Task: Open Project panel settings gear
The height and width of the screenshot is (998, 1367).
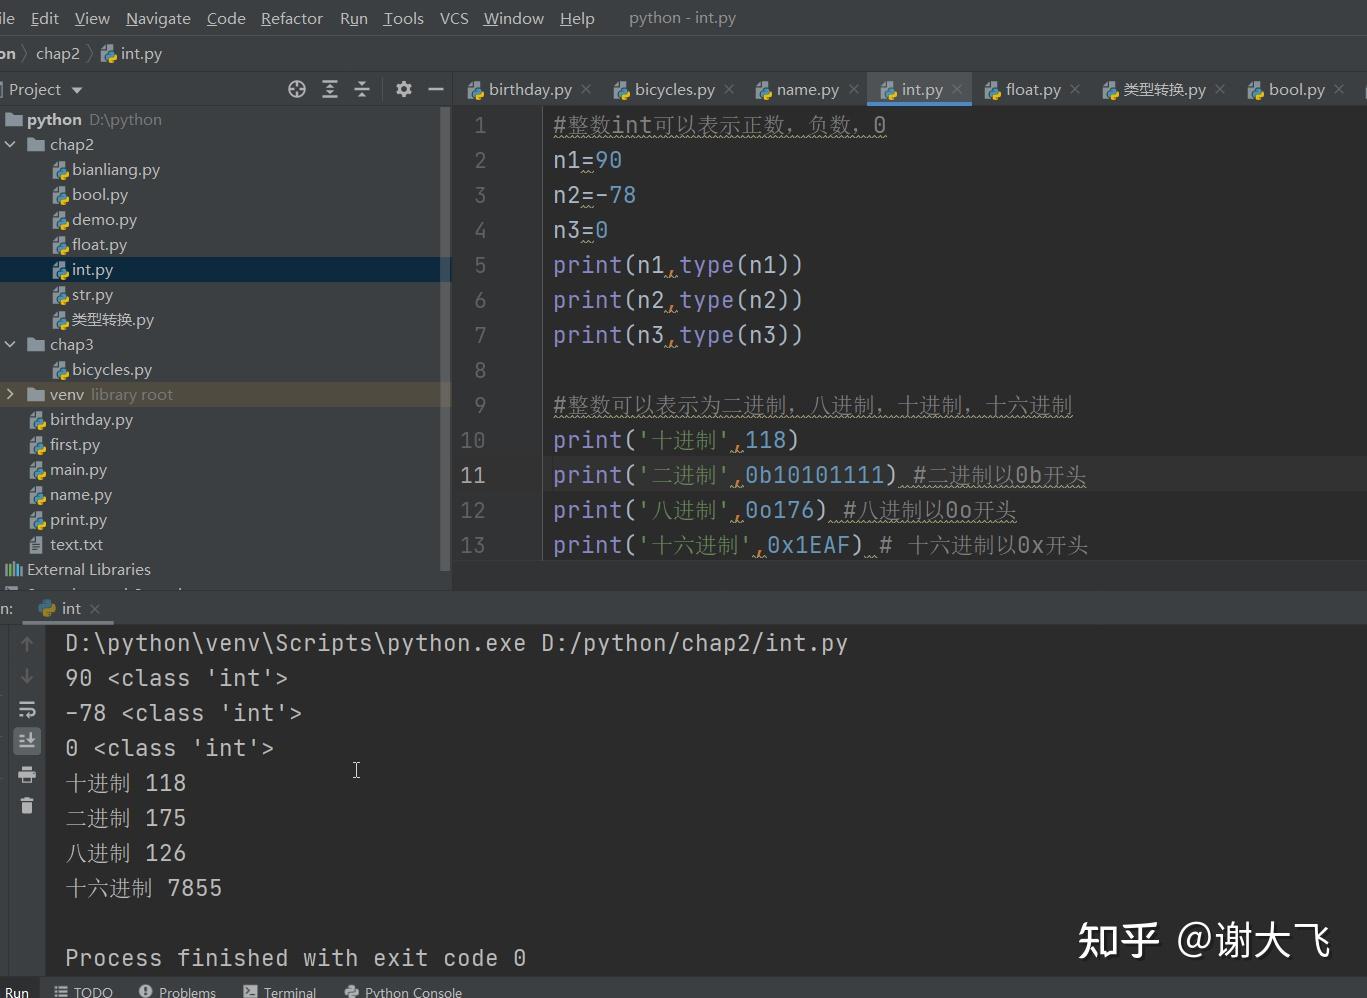Action: [404, 89]
